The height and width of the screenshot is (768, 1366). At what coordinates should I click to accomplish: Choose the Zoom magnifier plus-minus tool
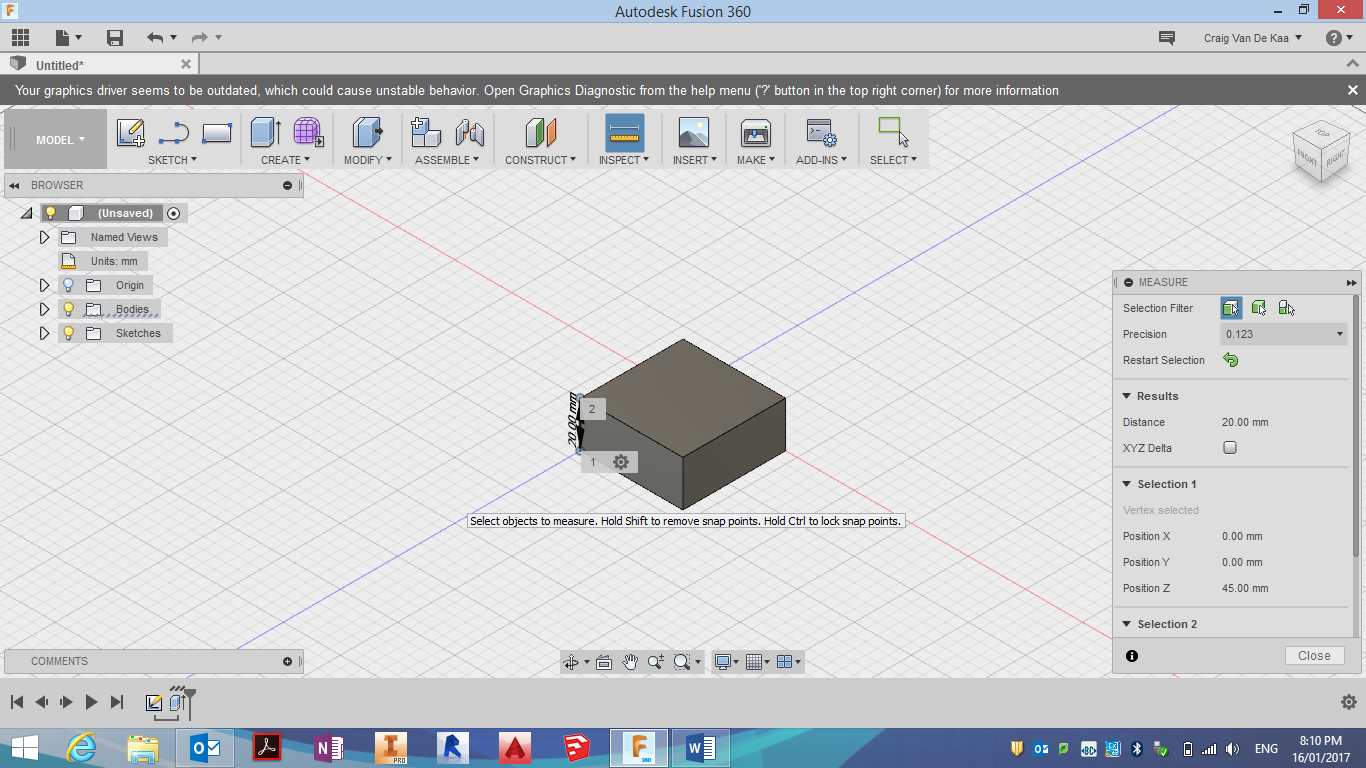(656, 662)
